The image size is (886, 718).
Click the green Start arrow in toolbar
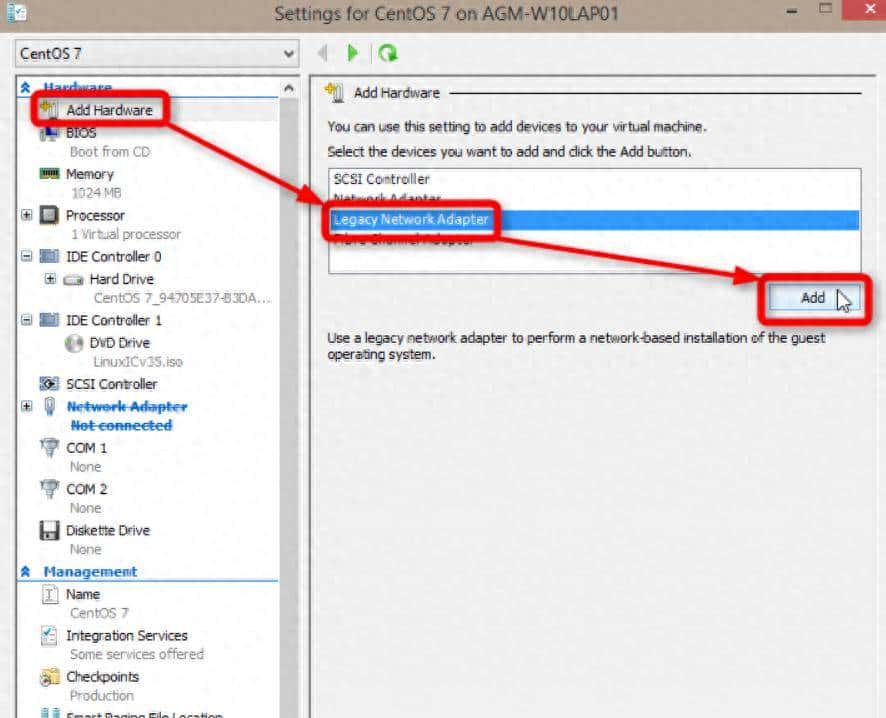[x=353, y=53]
